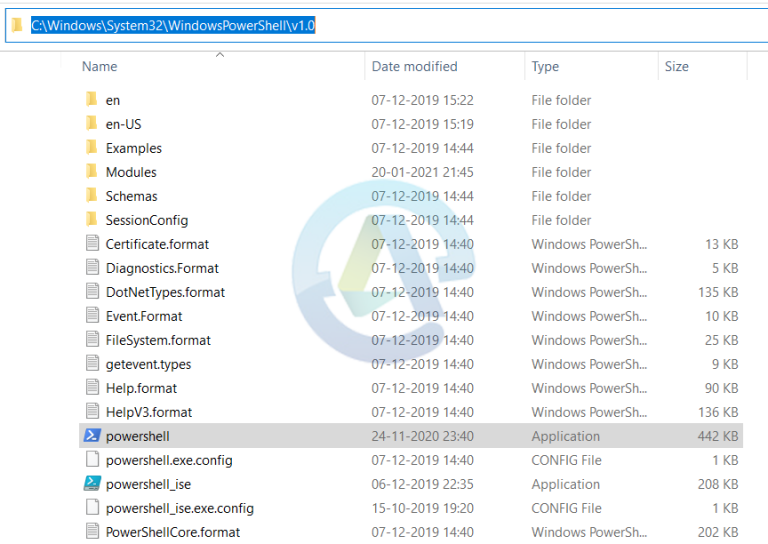Select the Examples folder icon
The image size is (768, 544).
[x=92, y=147]
